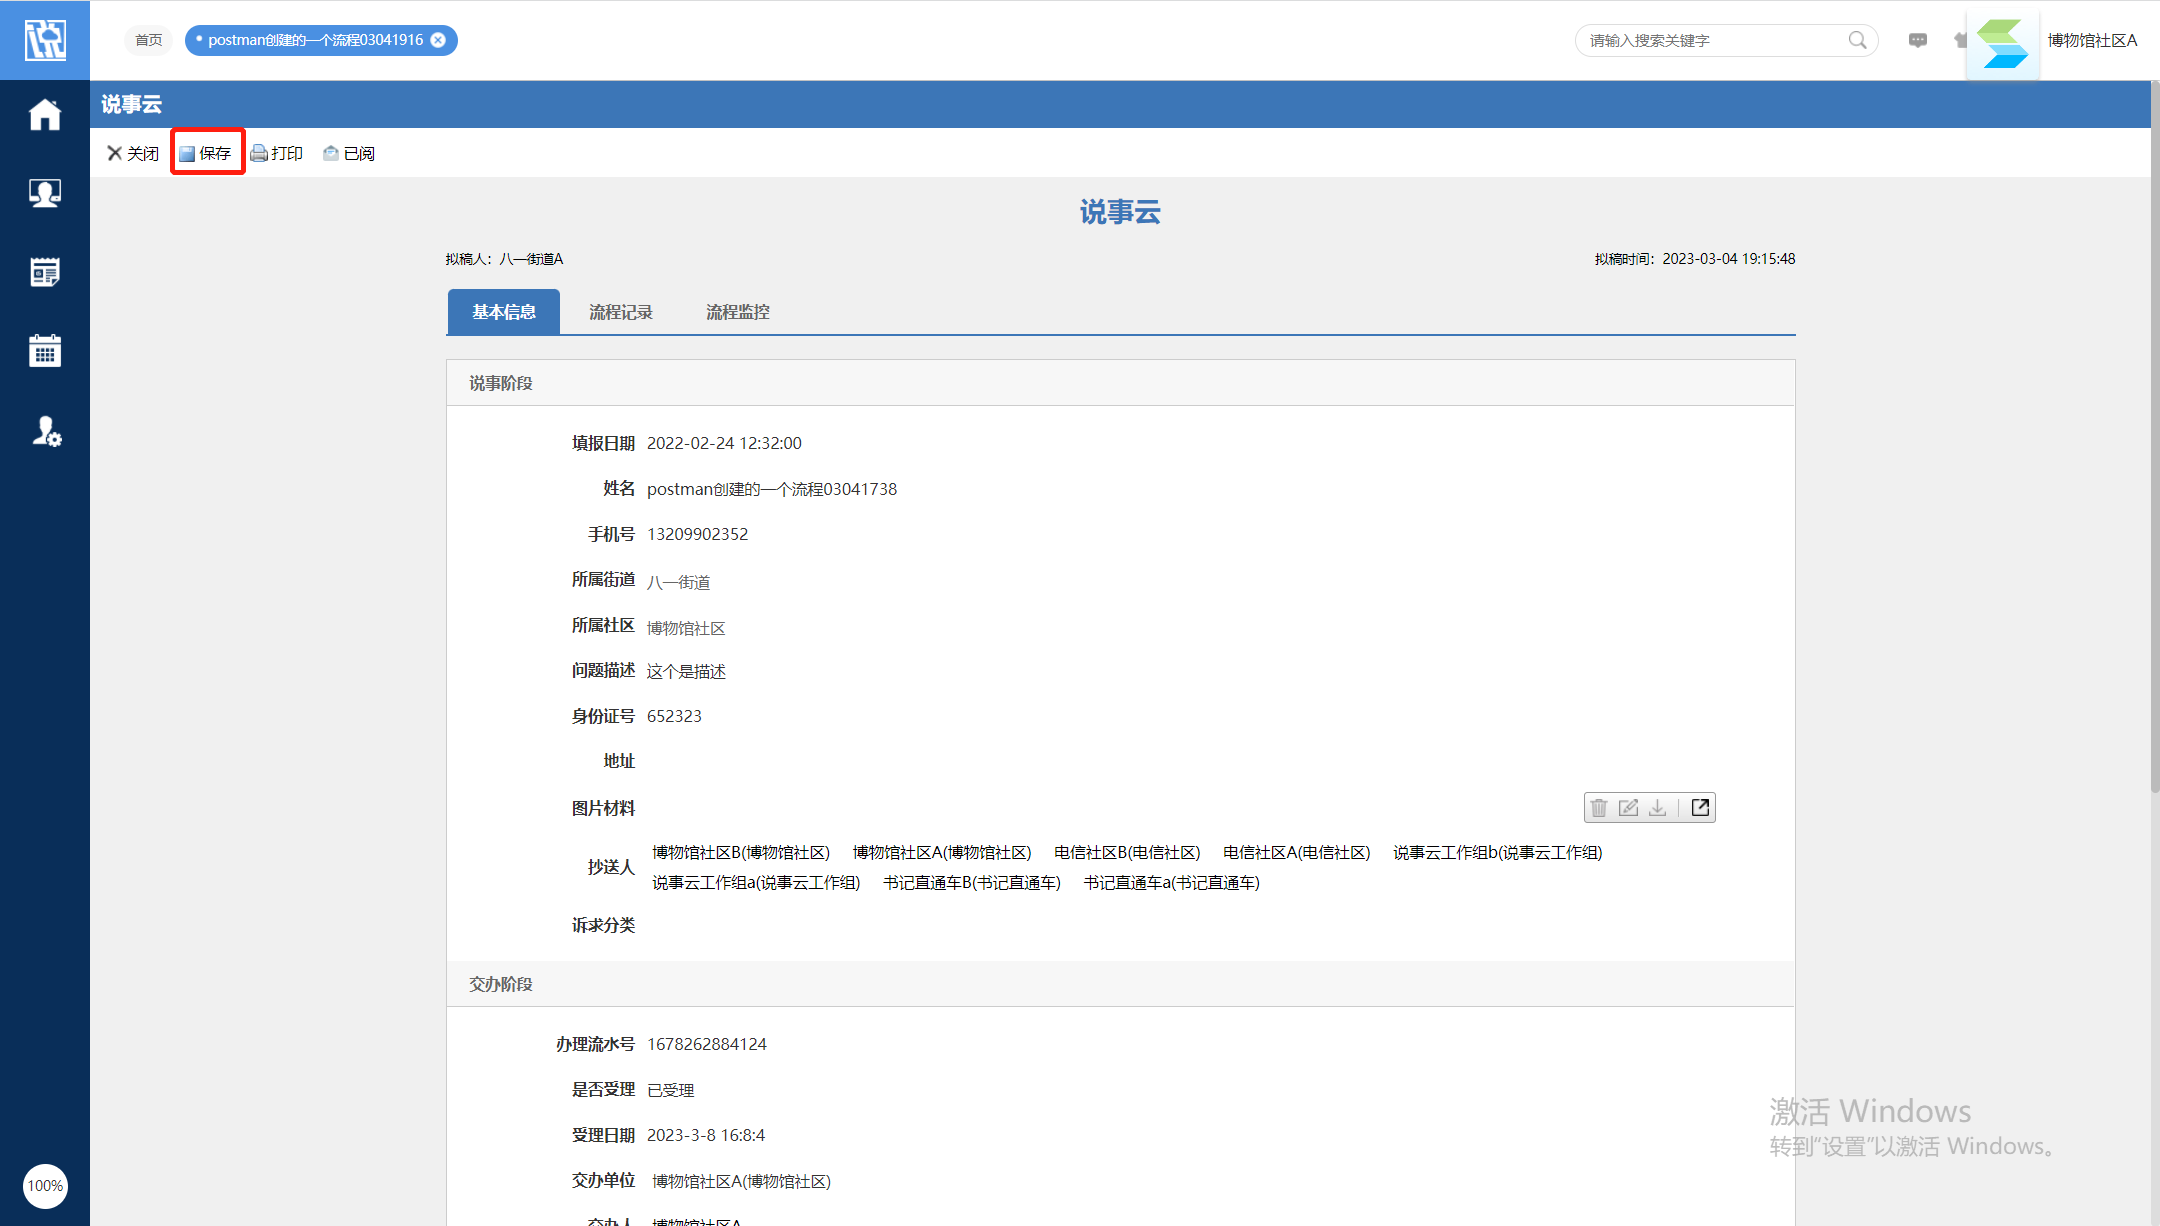This screenshot has width=2160, height=1226.
Task: Switch to the 流程记录 tab
Action: [620, 312]
